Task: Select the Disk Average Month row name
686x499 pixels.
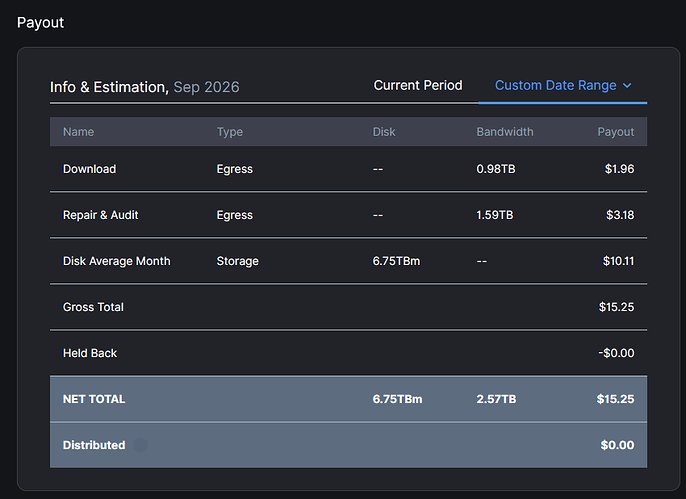Action: [116, 261]
